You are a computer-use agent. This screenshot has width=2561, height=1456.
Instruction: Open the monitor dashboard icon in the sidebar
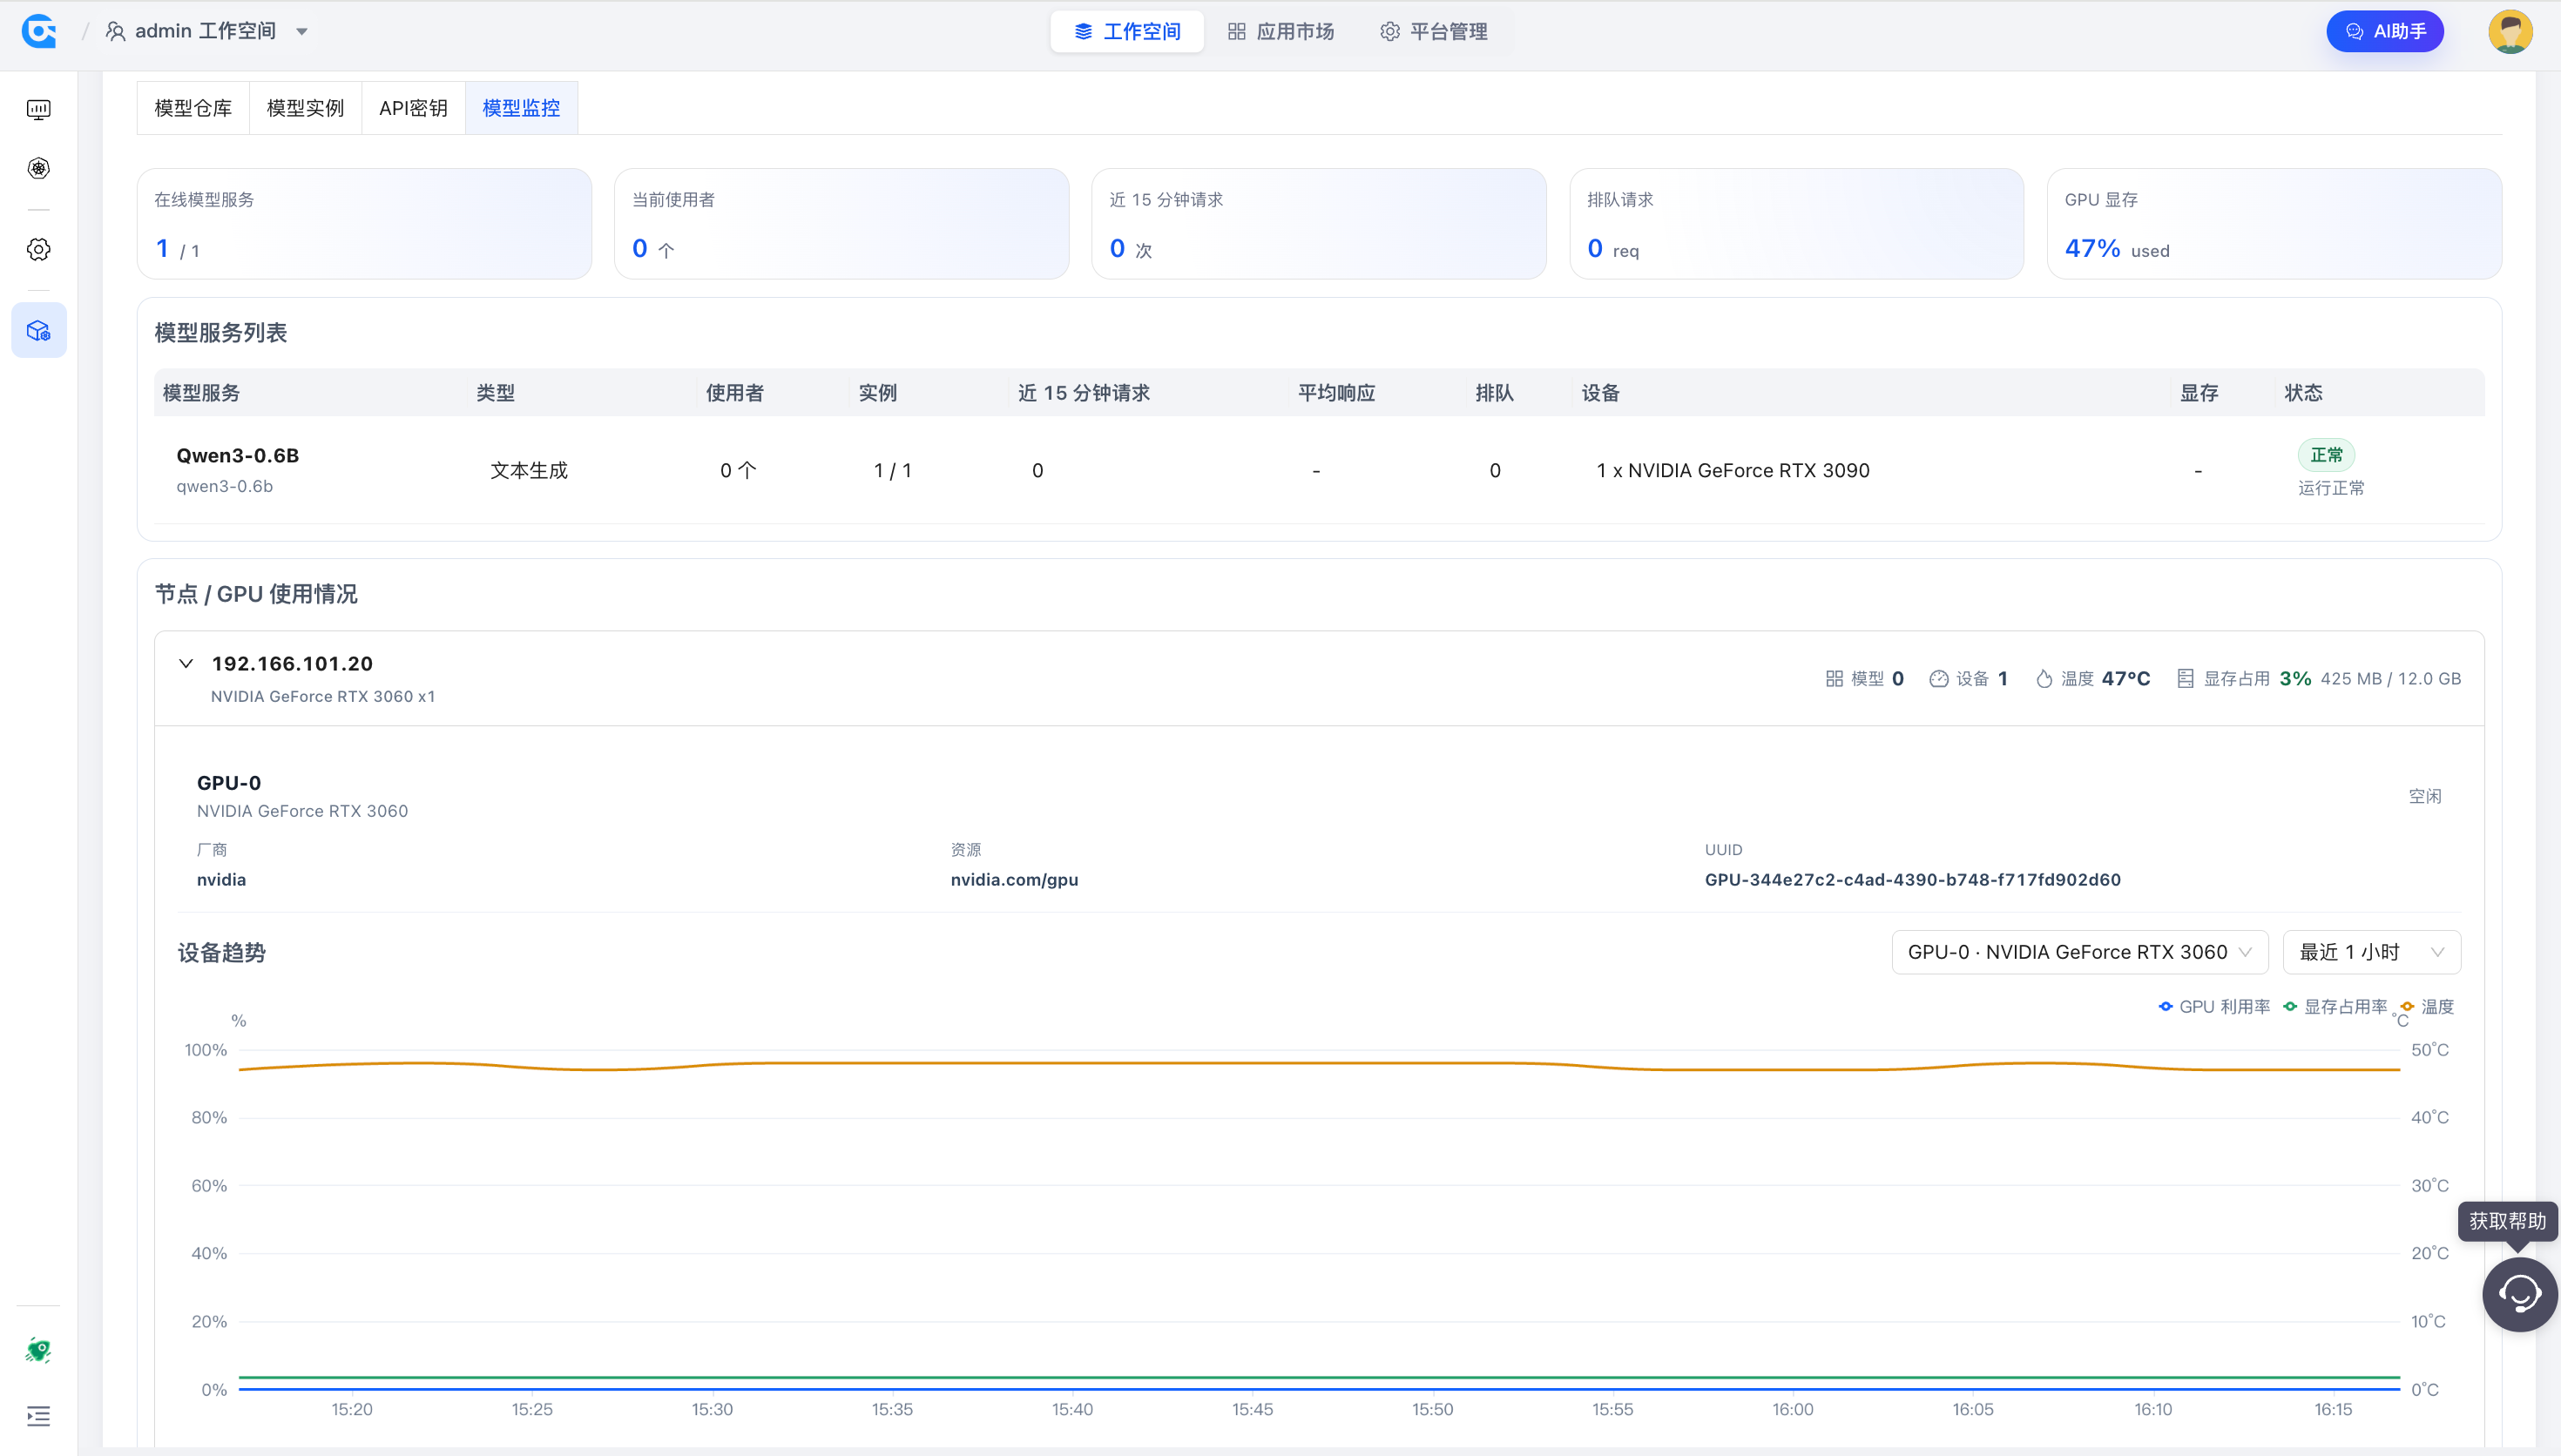(39, 109)
